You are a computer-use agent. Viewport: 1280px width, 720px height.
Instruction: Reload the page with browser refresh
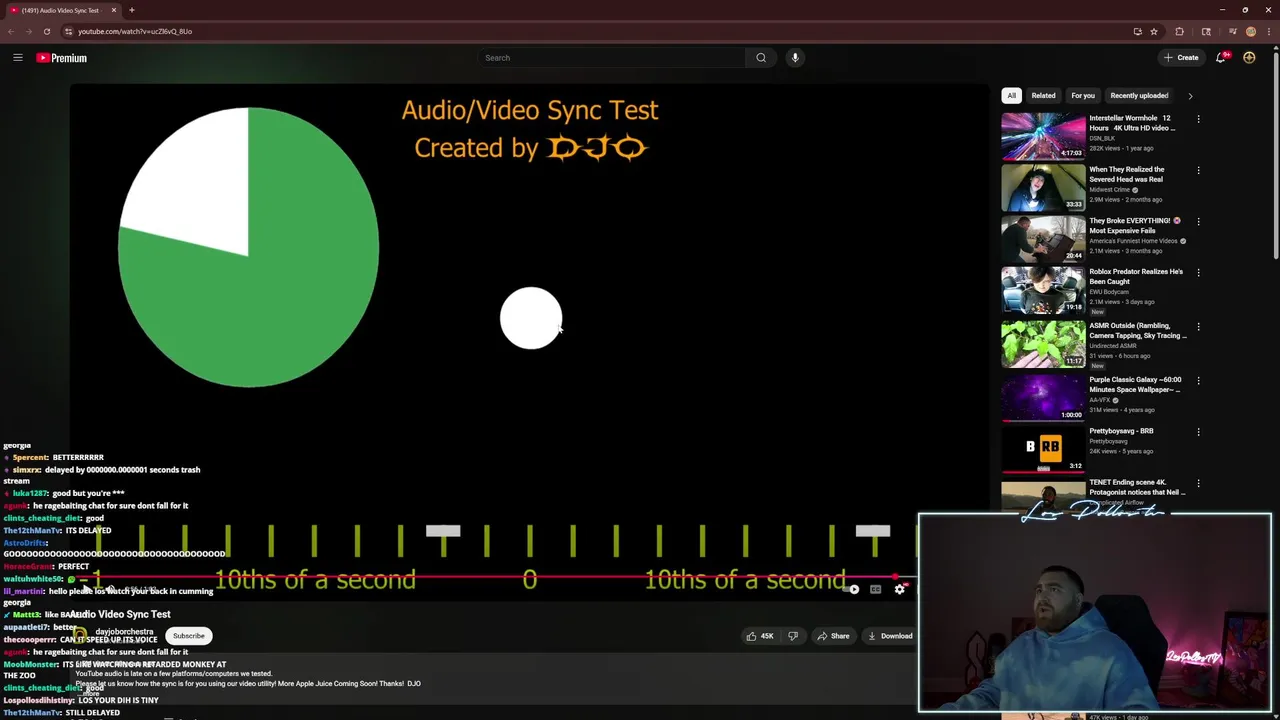47,31
